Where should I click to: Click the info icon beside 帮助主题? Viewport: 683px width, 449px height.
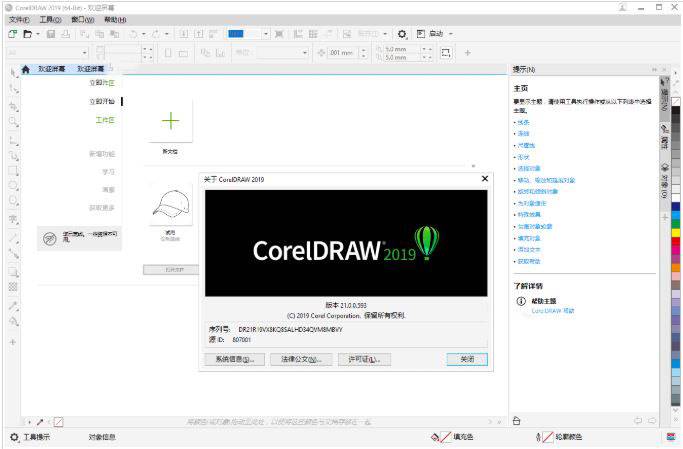pos(521,301)
